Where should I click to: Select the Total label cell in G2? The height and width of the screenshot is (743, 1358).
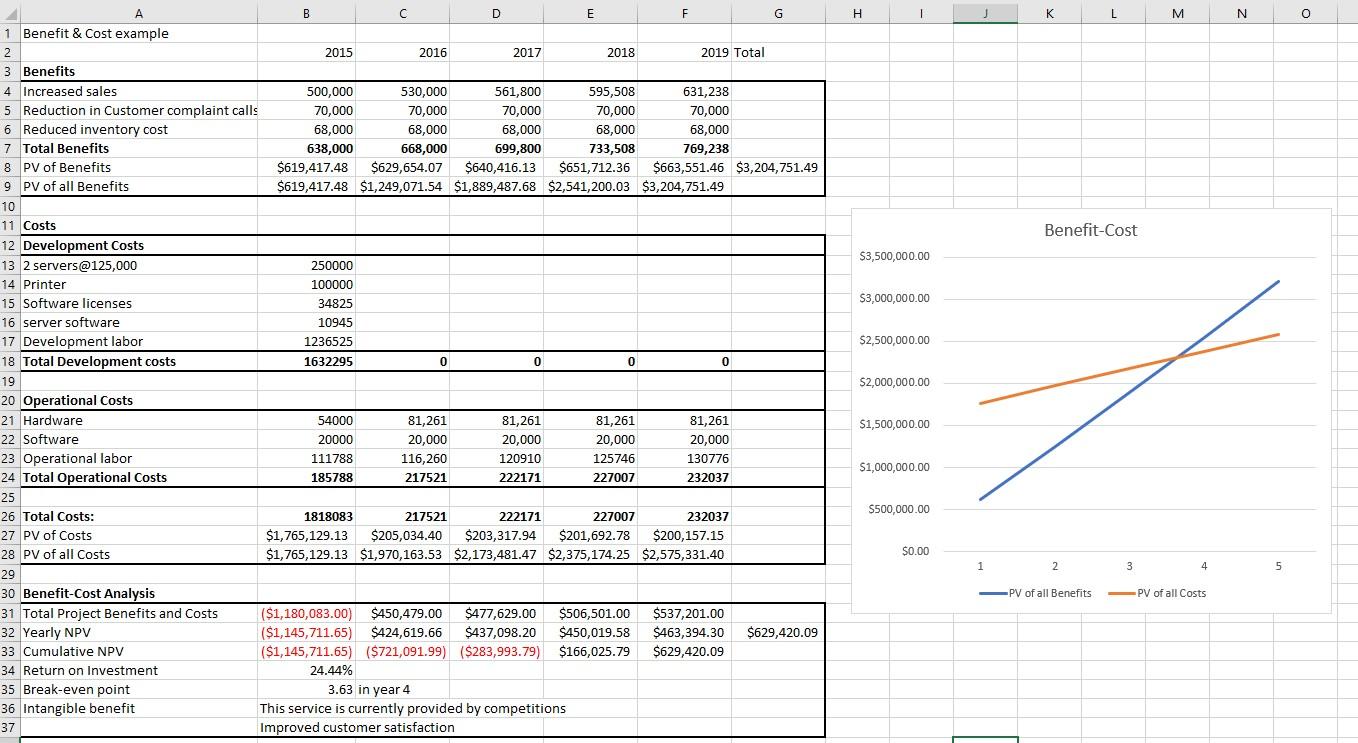778,52
